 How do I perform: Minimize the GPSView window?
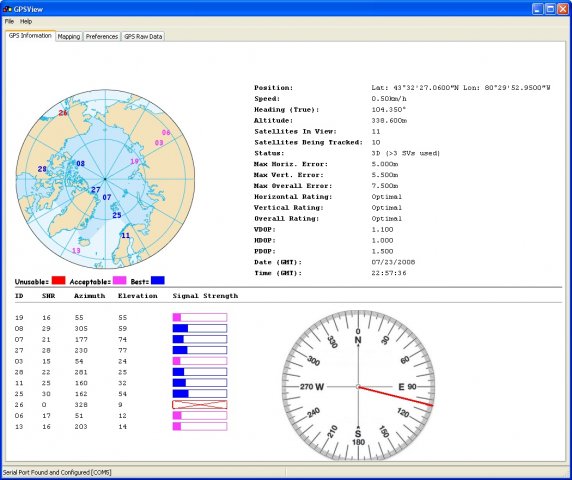[537, 9]
